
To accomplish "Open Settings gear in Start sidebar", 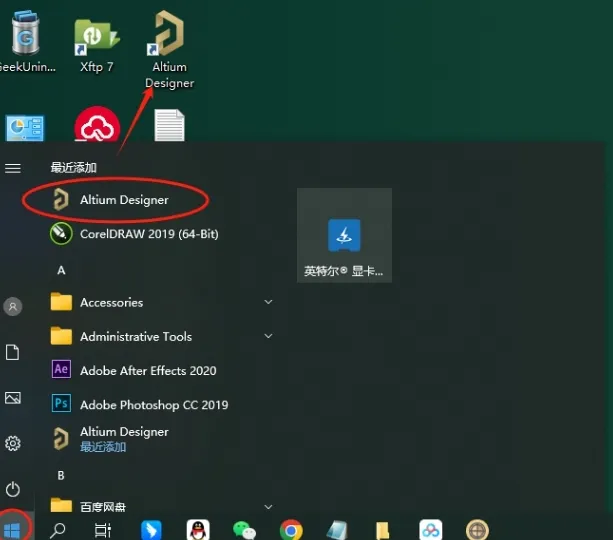I will point(13,443).
